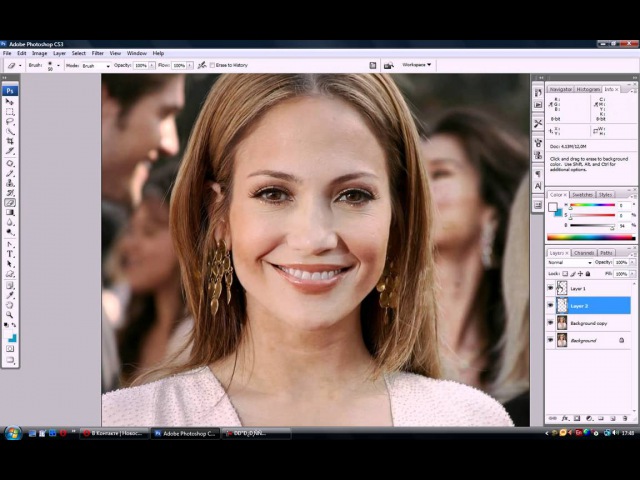Toggle lock all in Layers panel
640x480 pixels.
tap(588, 274)
